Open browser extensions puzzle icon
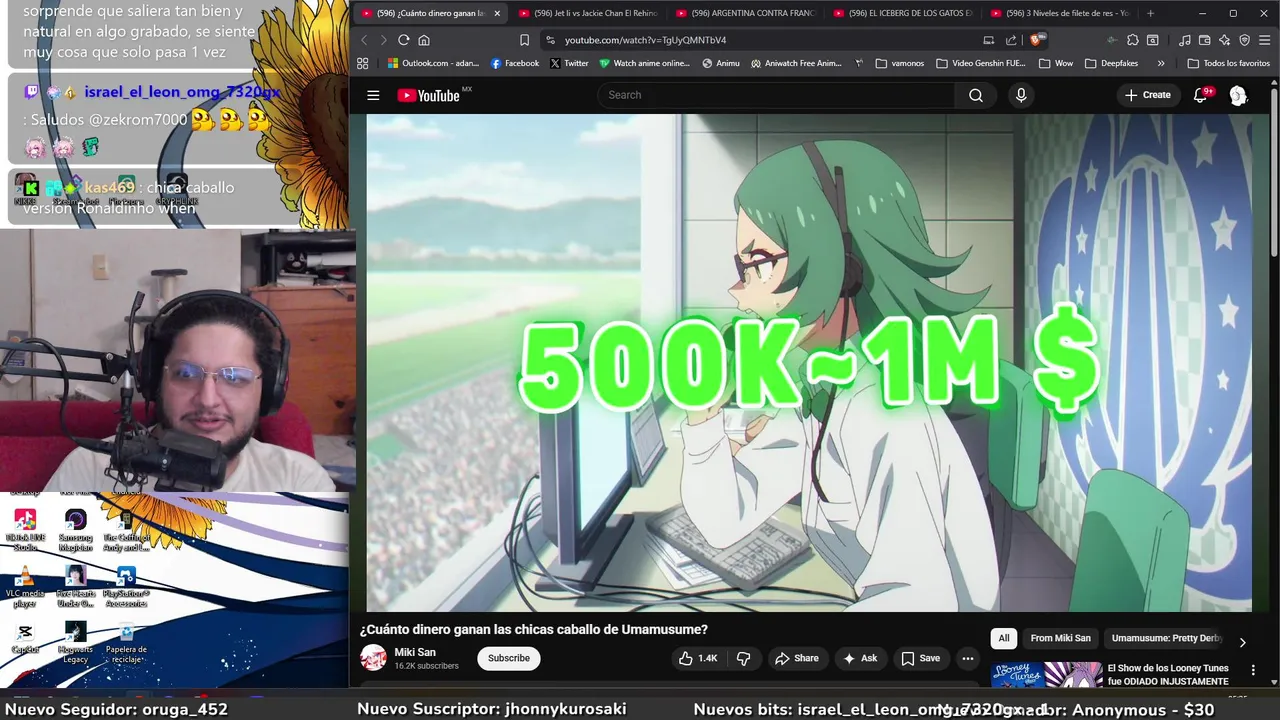1280x720 pixels. point(1132,40)
